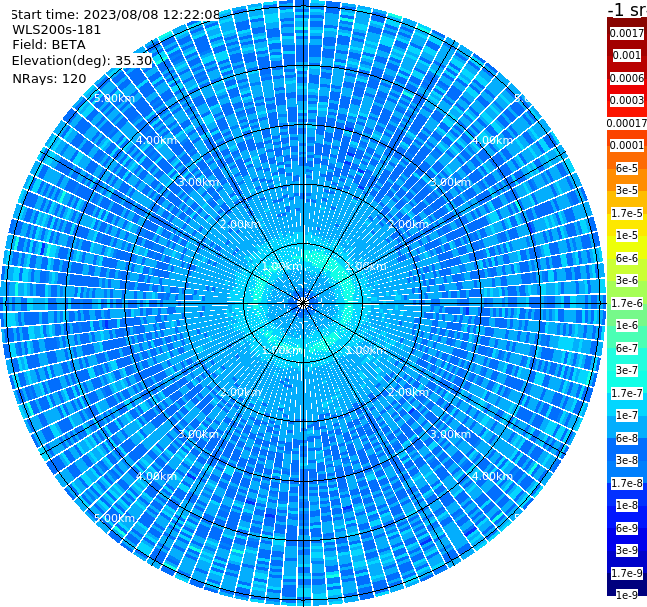Select colorbar value 1.7e-5
Viewport: 647px width, 607px height.
coord(627,213)
